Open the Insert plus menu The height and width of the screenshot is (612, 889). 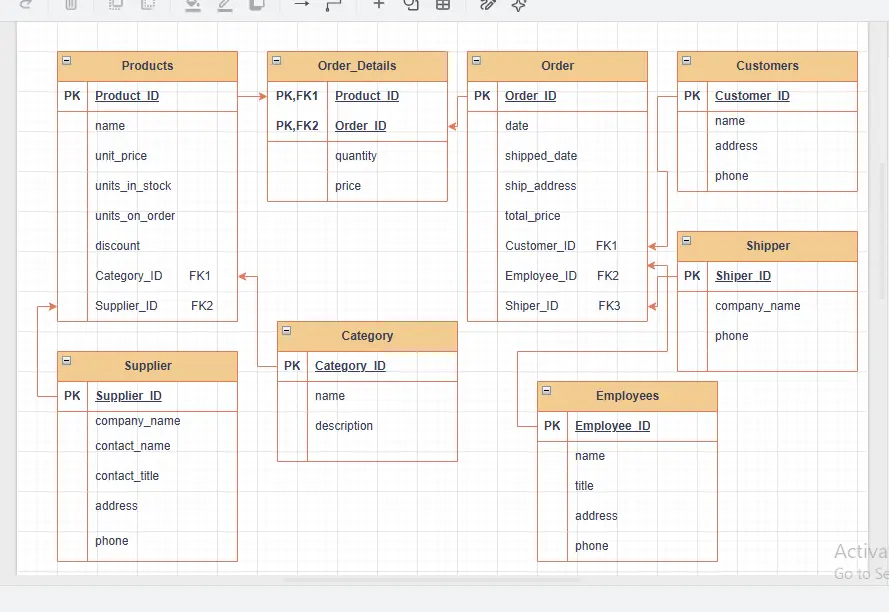coord(379,4)
